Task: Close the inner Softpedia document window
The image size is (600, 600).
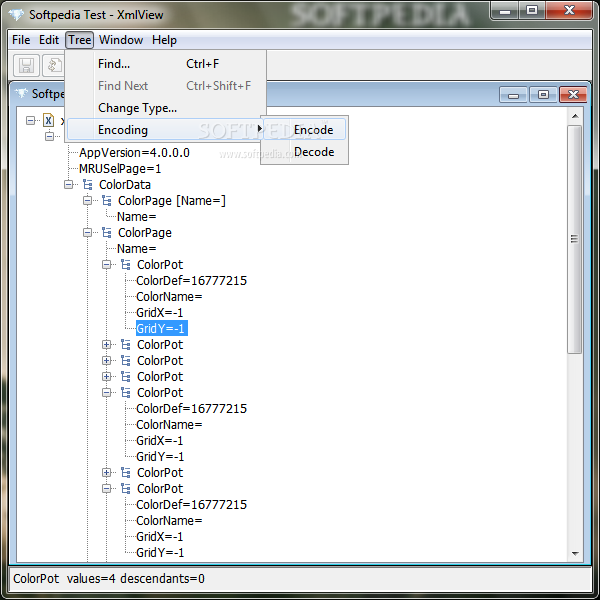Action: [573, 95]
